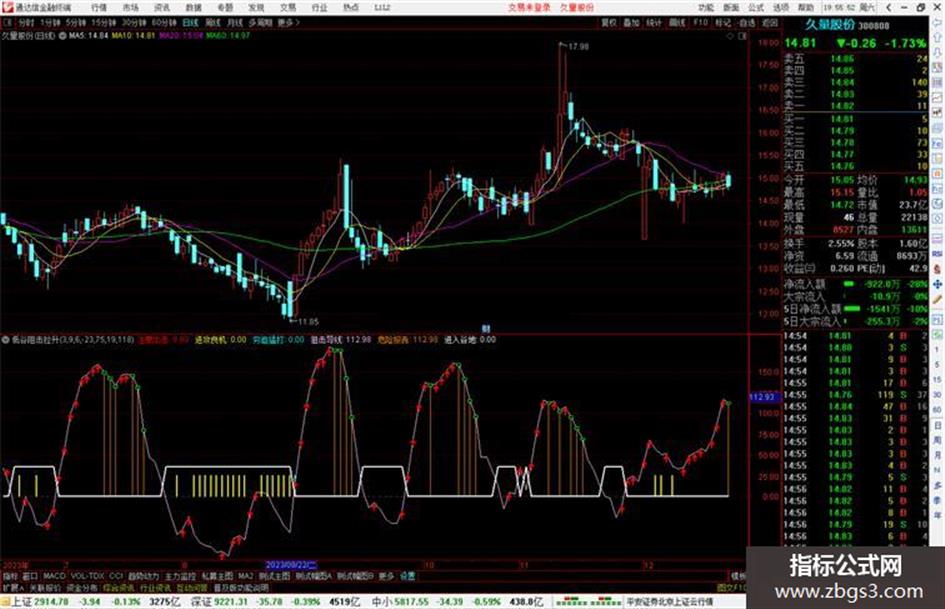
Task: Click the 久量股份 stock name header
Action: 830,25
